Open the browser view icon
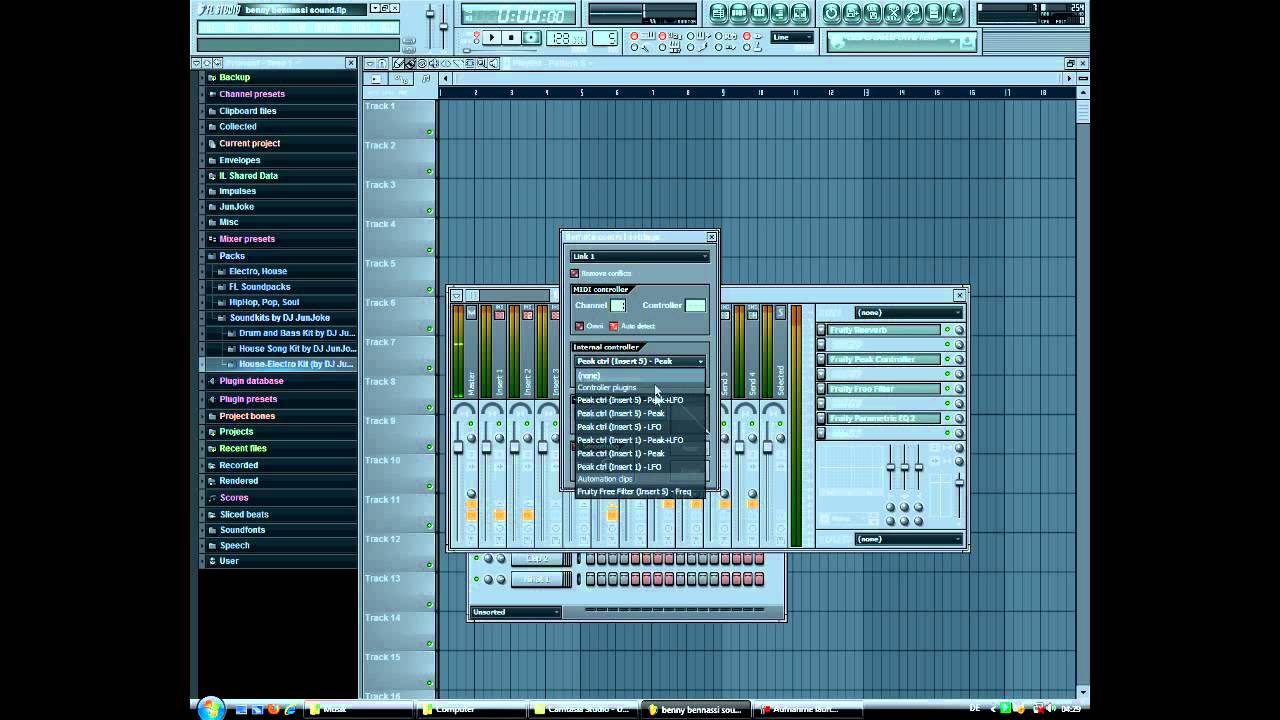Image resolution: width=1280 pixels, height=720 pixels. pyautogui.click(x=780, y=13)
